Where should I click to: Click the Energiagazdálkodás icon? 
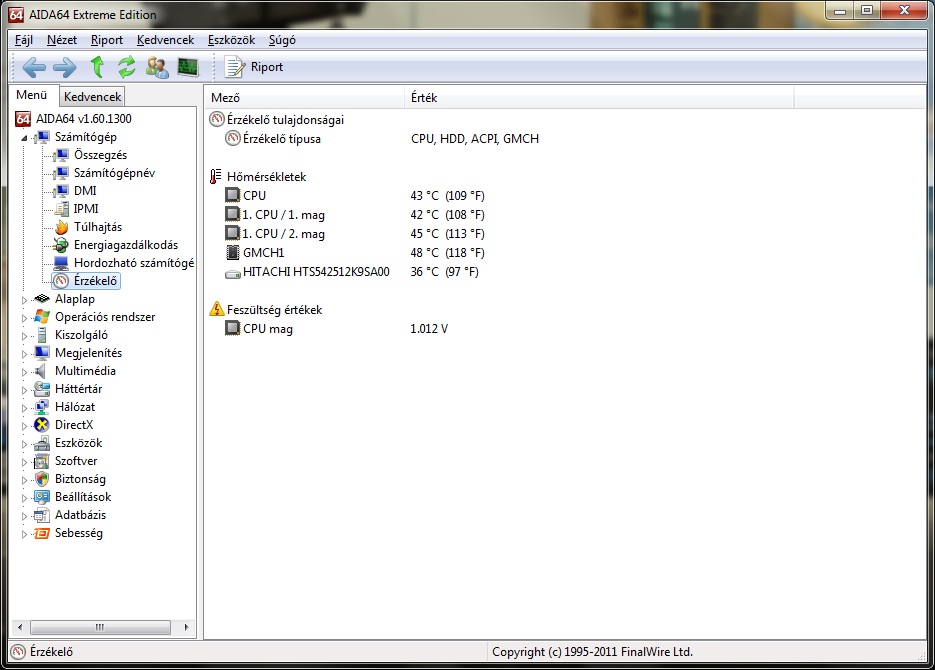(x=61, y=245)
